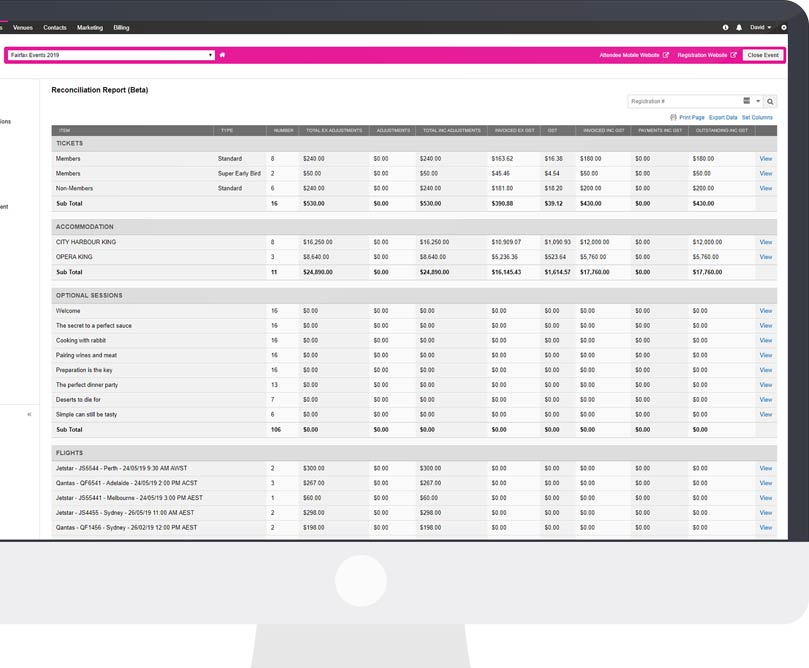Click the home icon beside event selector
Viewport: 809px width, 668px height.
tap(222, 55)
